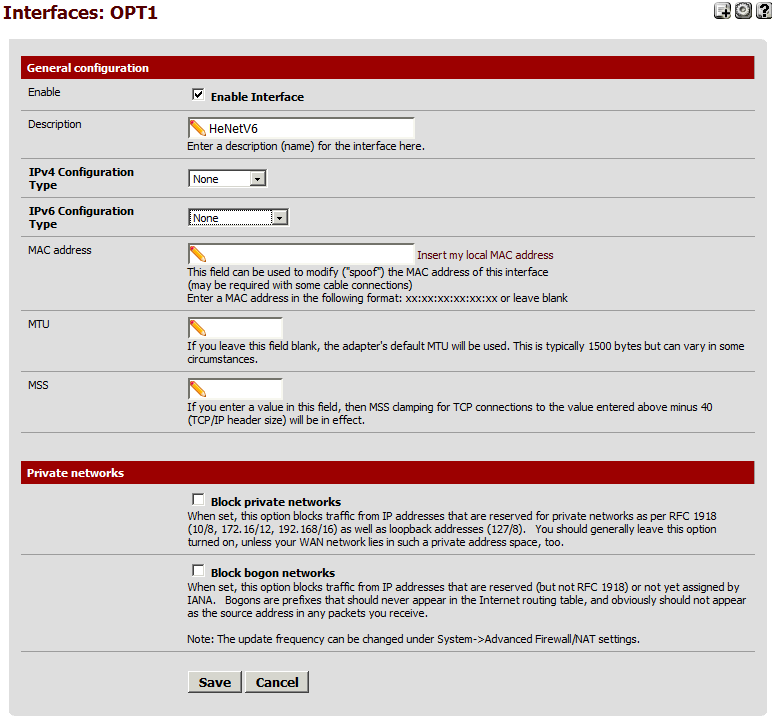Click the add shortcut page icon

[x=721, y=11]
